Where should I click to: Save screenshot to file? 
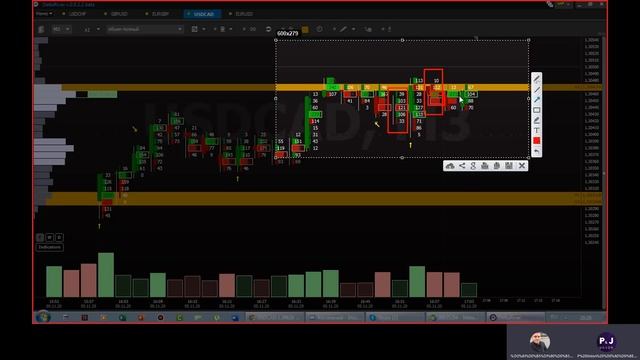pyautogui.click(x=509, y=166)
